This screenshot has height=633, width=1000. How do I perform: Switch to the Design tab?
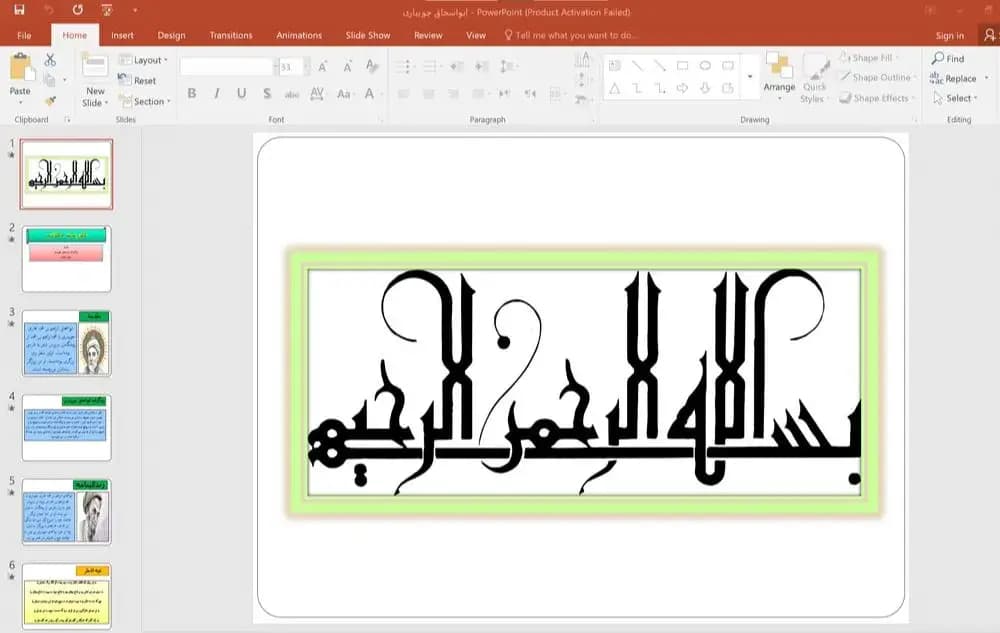click(x=171, y=36)
